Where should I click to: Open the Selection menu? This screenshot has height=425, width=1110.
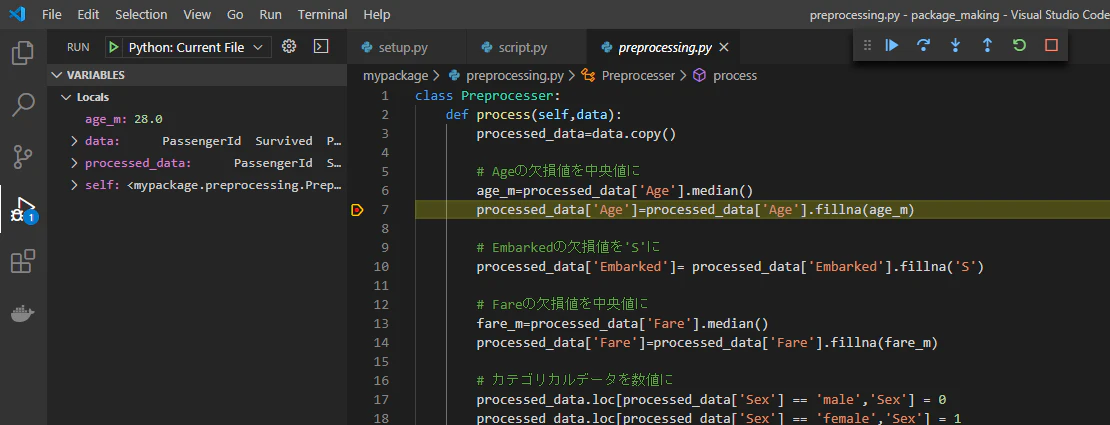pyautogui.click(x=141, y=14)
